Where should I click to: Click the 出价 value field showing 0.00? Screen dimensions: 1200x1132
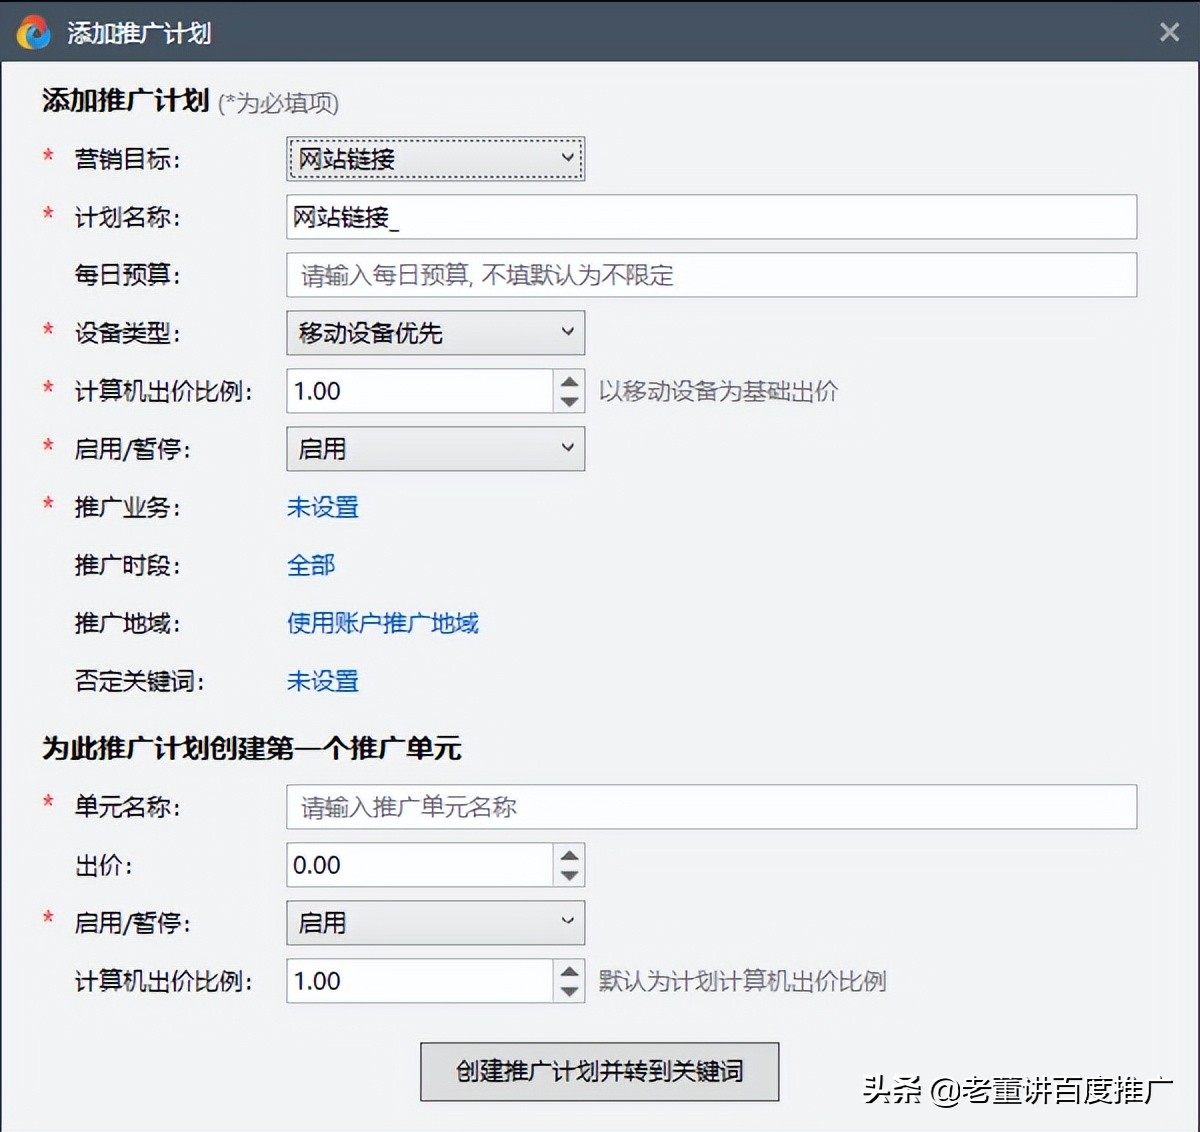[420, 864]
